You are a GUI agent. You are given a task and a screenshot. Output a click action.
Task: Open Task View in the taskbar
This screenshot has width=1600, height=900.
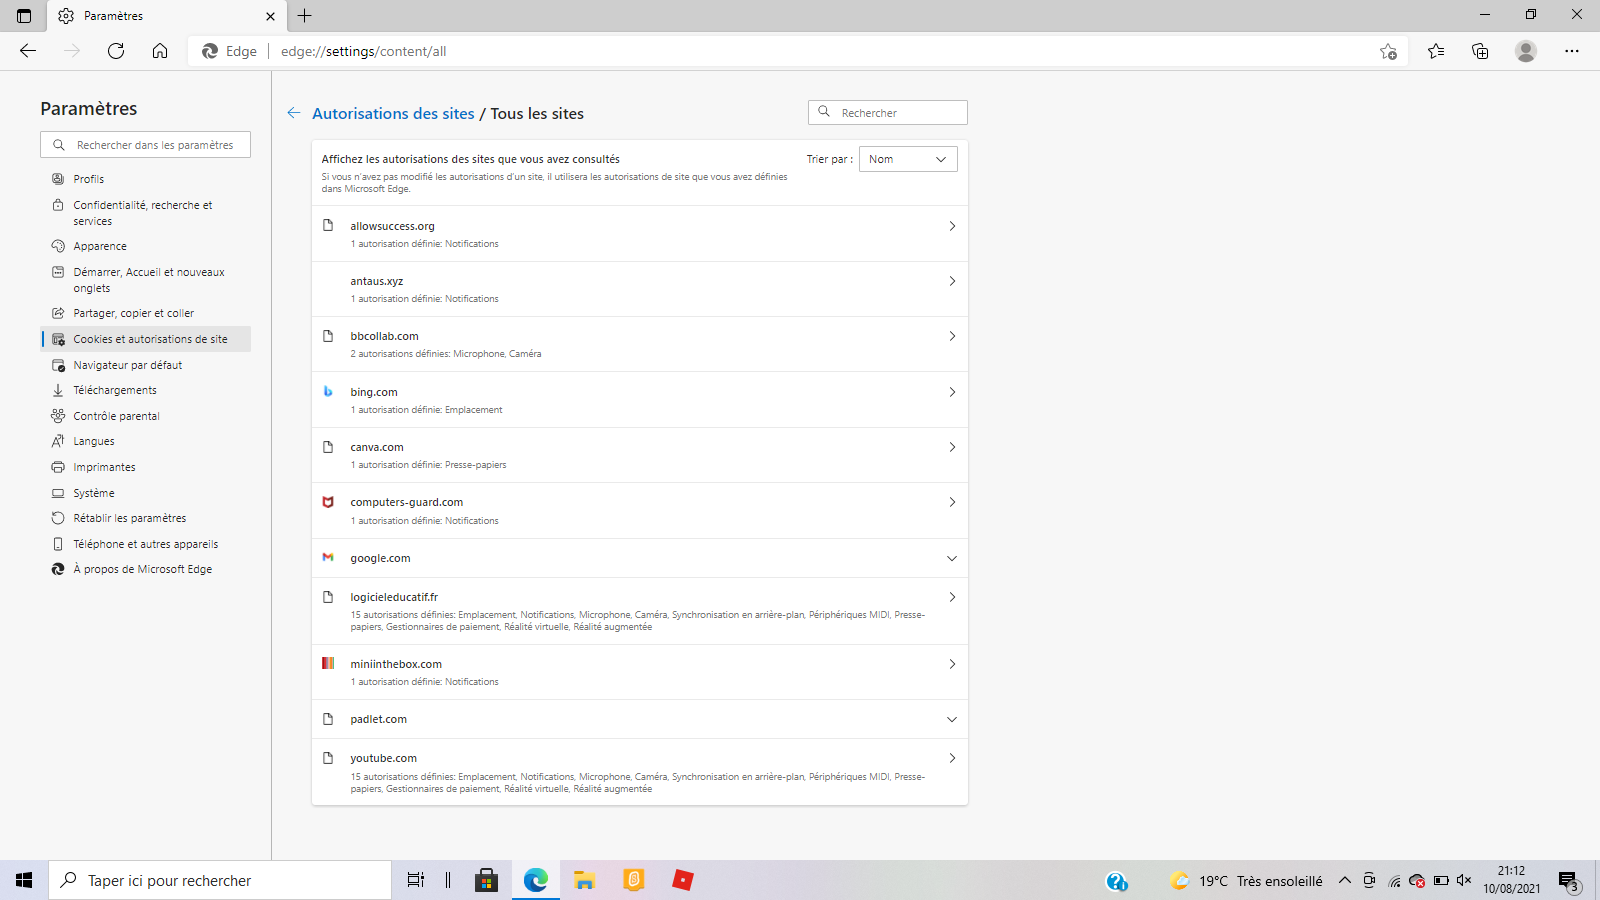pos(416,880)
